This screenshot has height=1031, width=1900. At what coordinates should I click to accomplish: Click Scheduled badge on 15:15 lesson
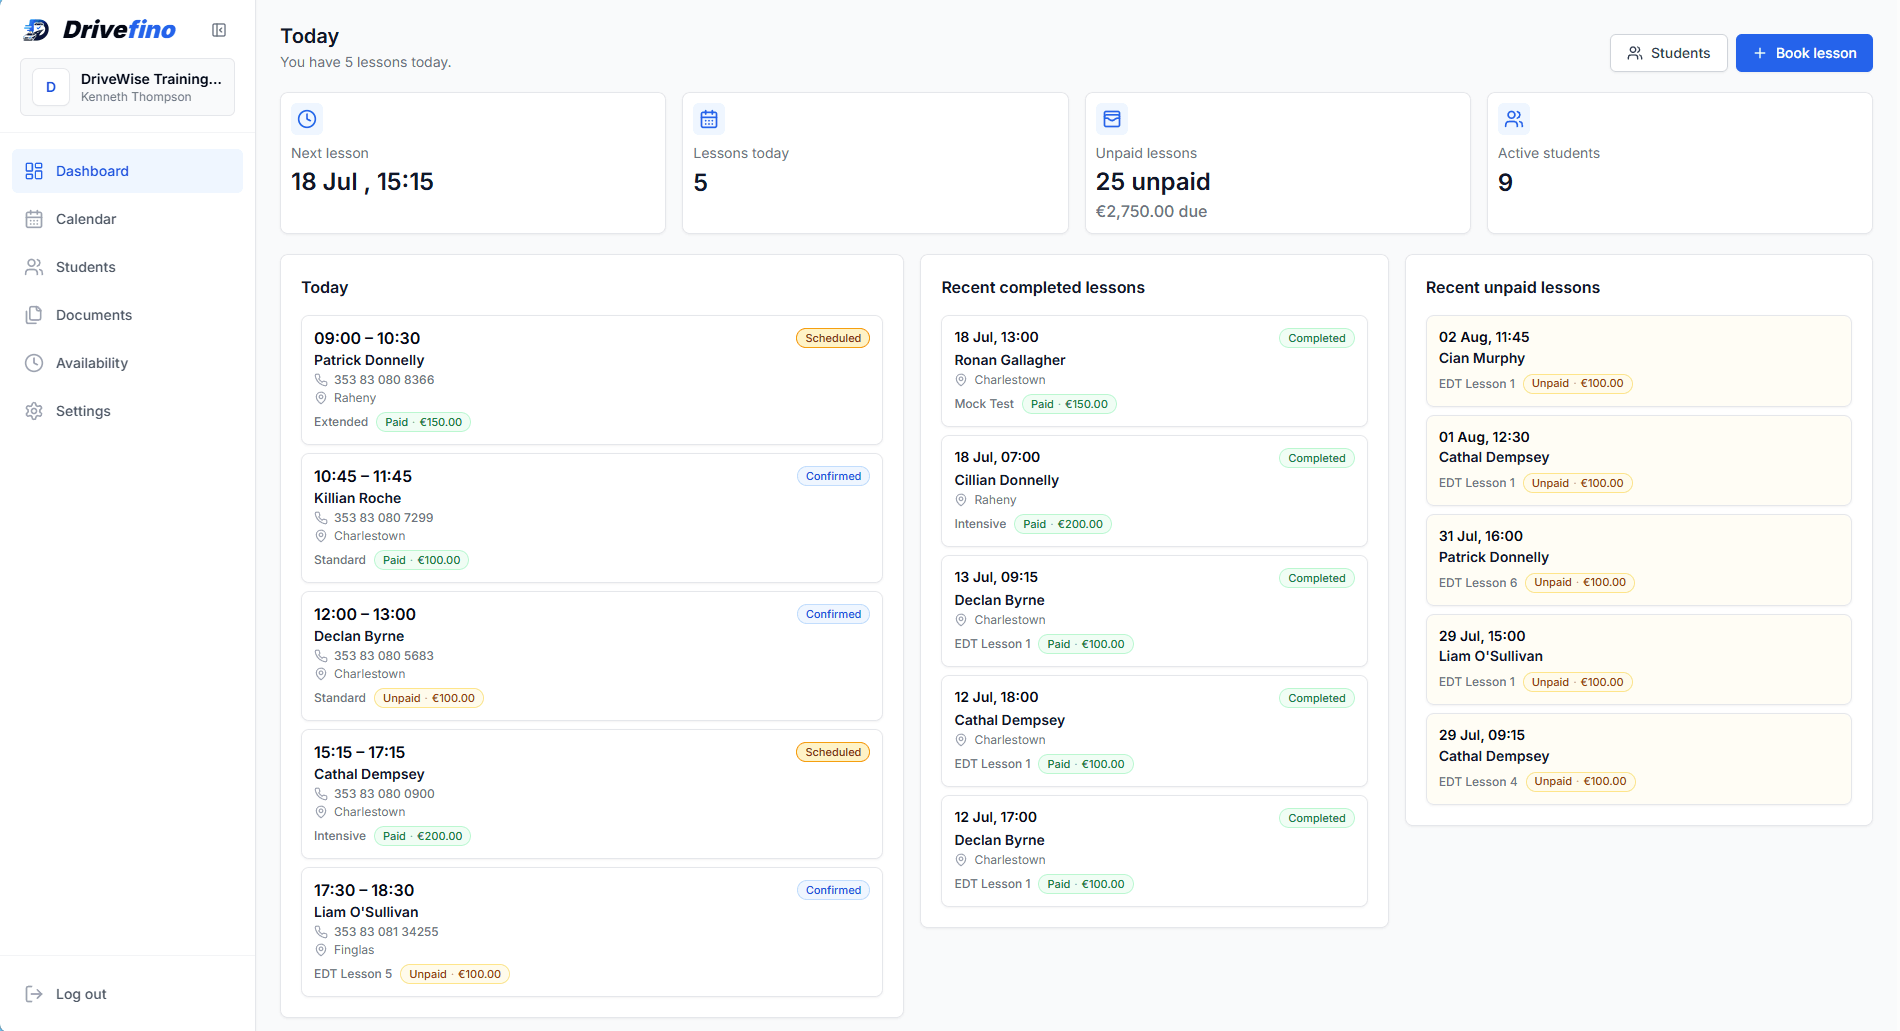[x=833, y=752]
